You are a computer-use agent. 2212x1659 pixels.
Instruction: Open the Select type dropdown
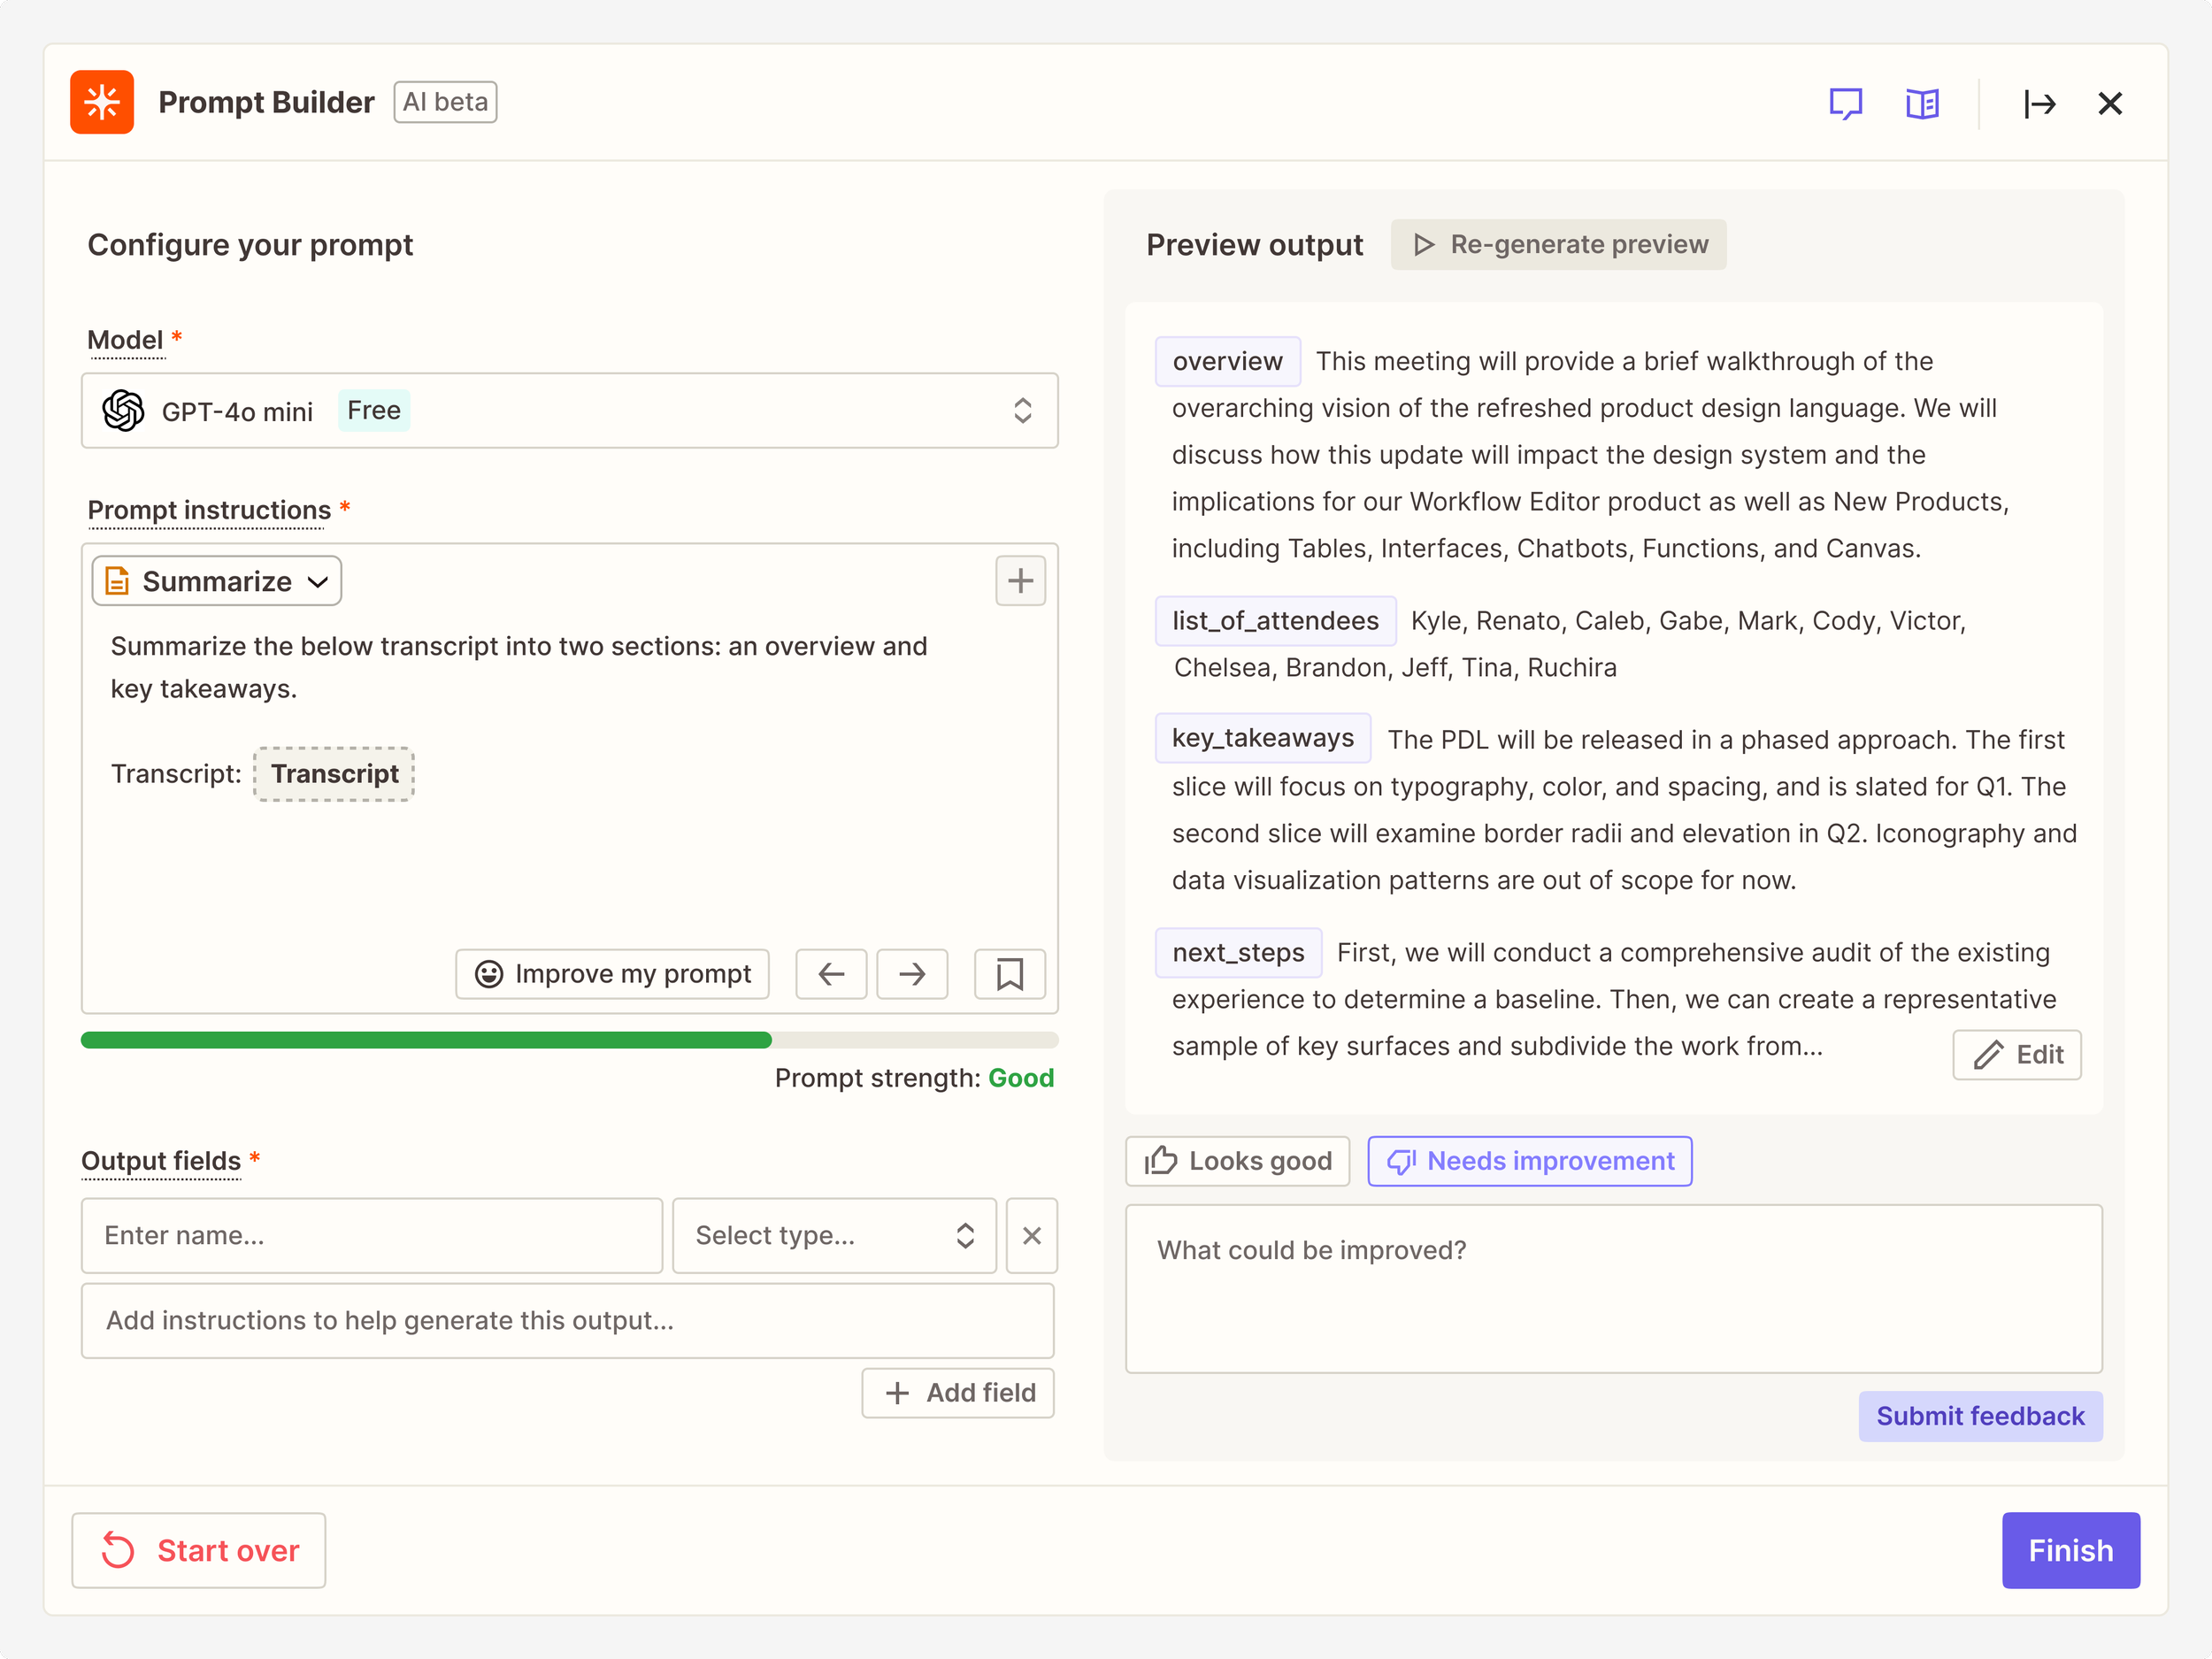pos(834,1236)
